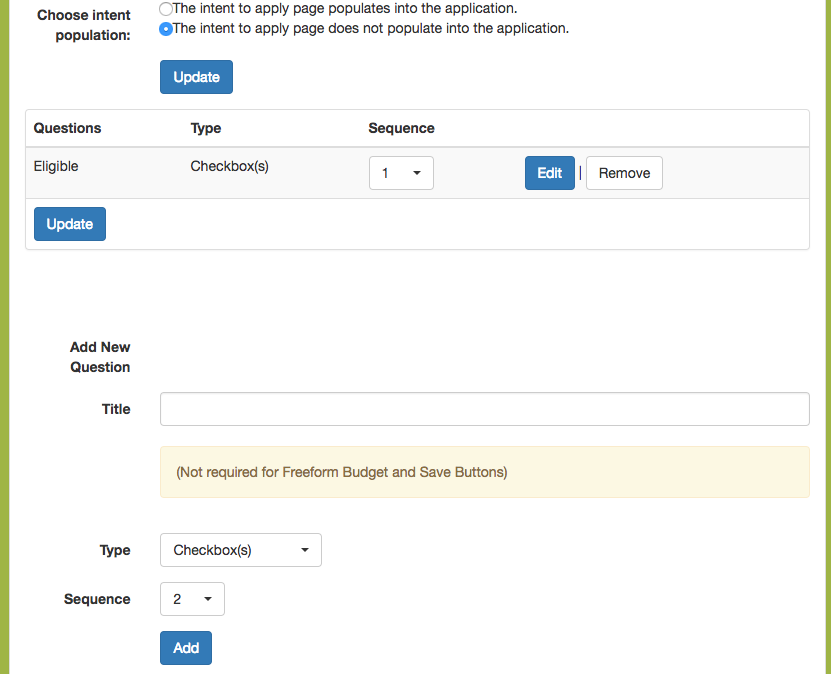Open the new question Sequence dropdown showing 2

coord(192,599)
